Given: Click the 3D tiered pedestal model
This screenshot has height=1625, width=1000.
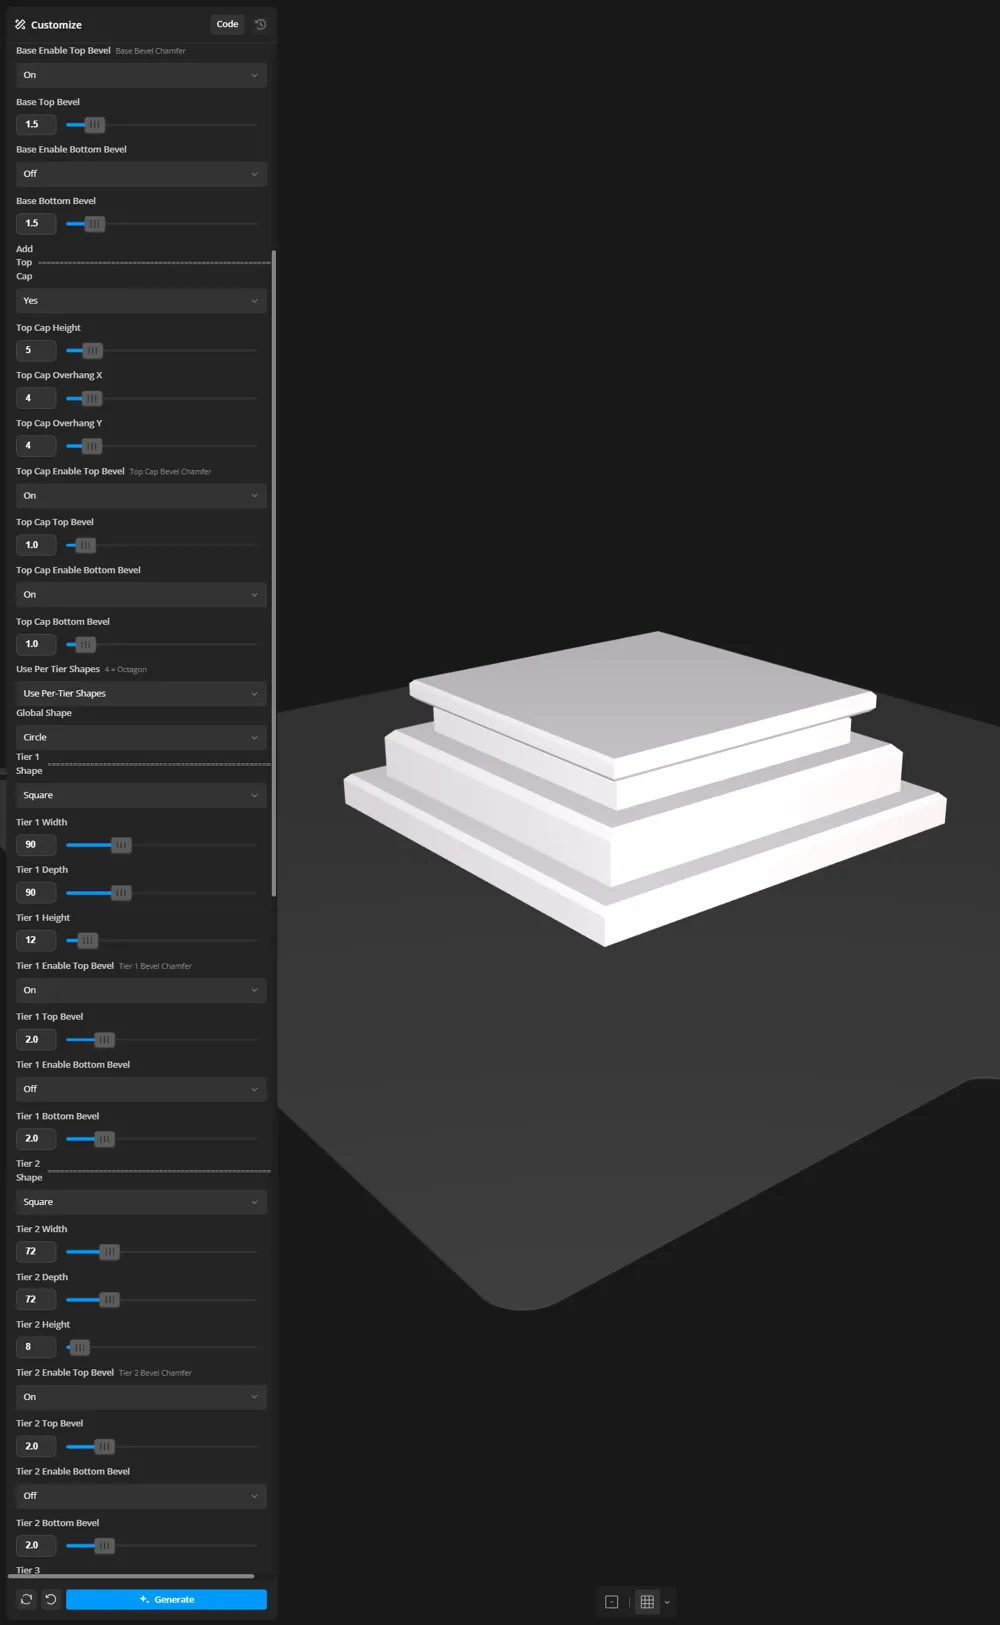Looking at the screenshot, I should [x=645, y=790].
